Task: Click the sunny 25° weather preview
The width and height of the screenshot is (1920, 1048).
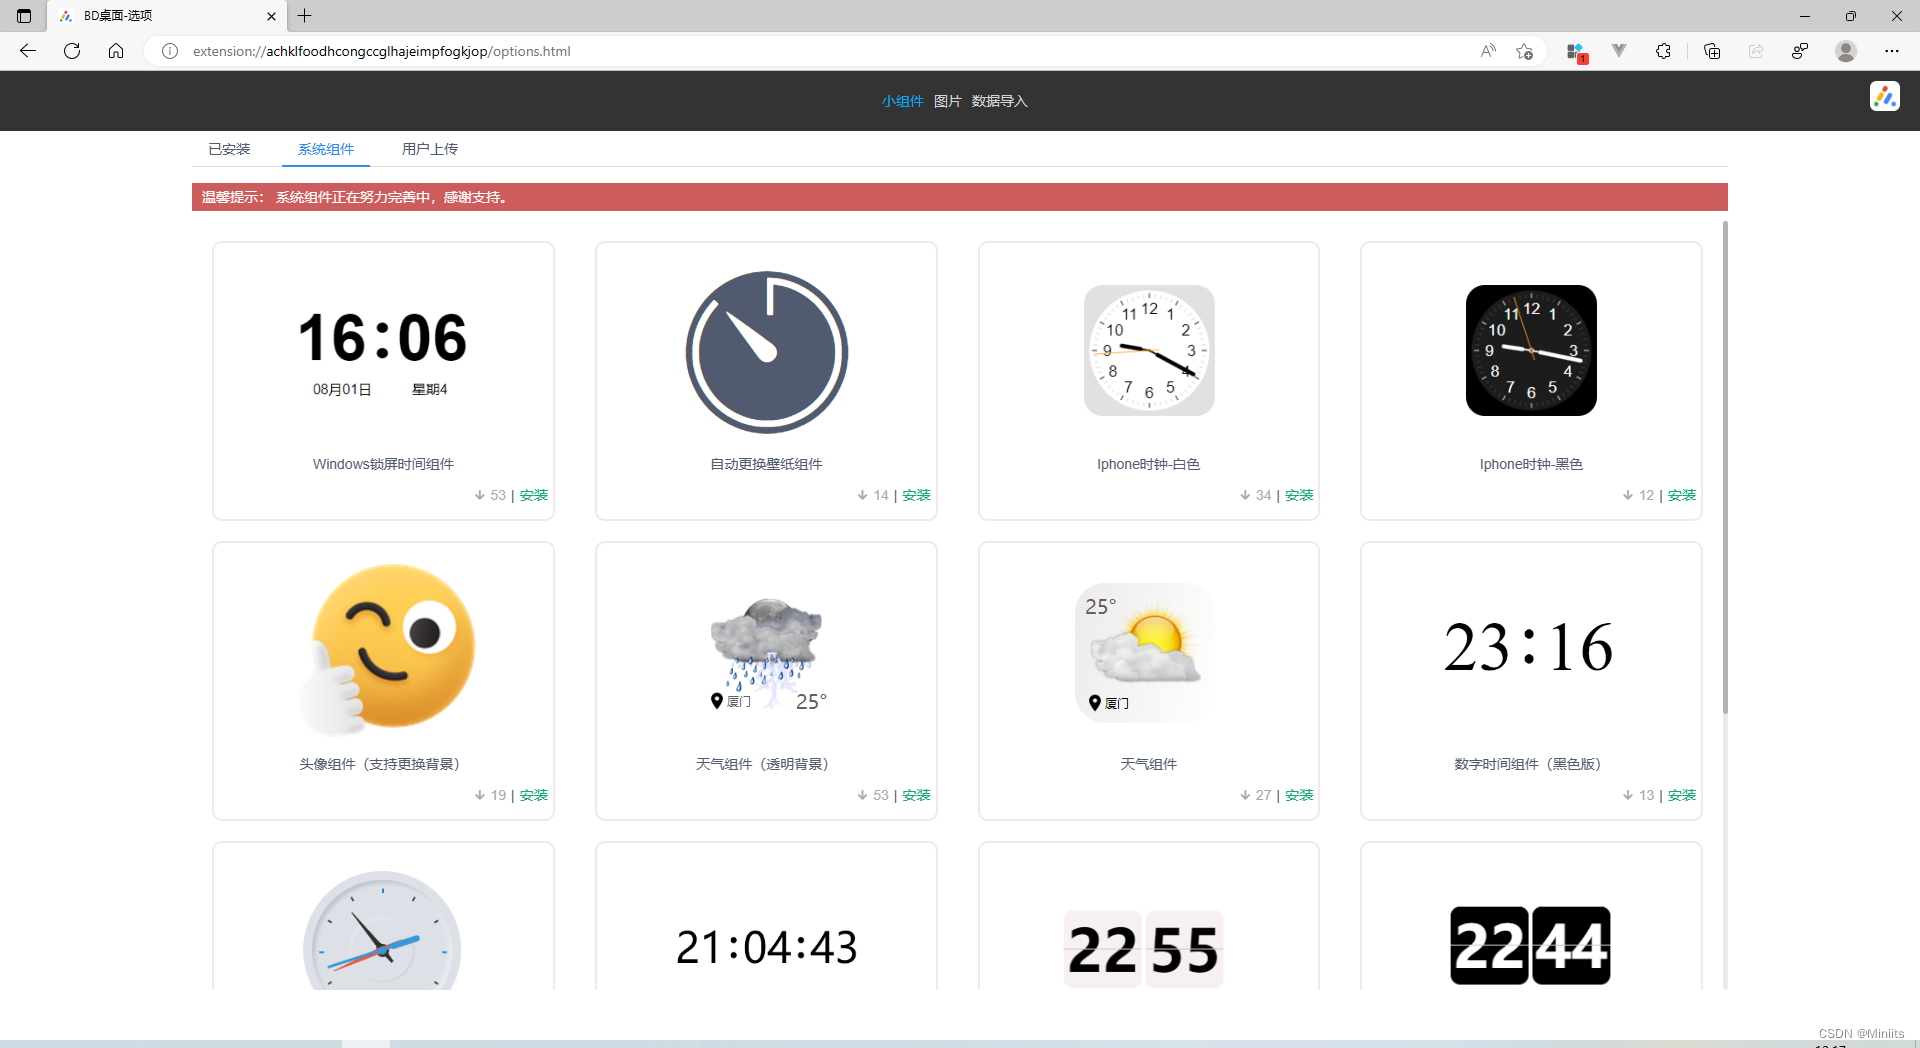Action: 1145,652
